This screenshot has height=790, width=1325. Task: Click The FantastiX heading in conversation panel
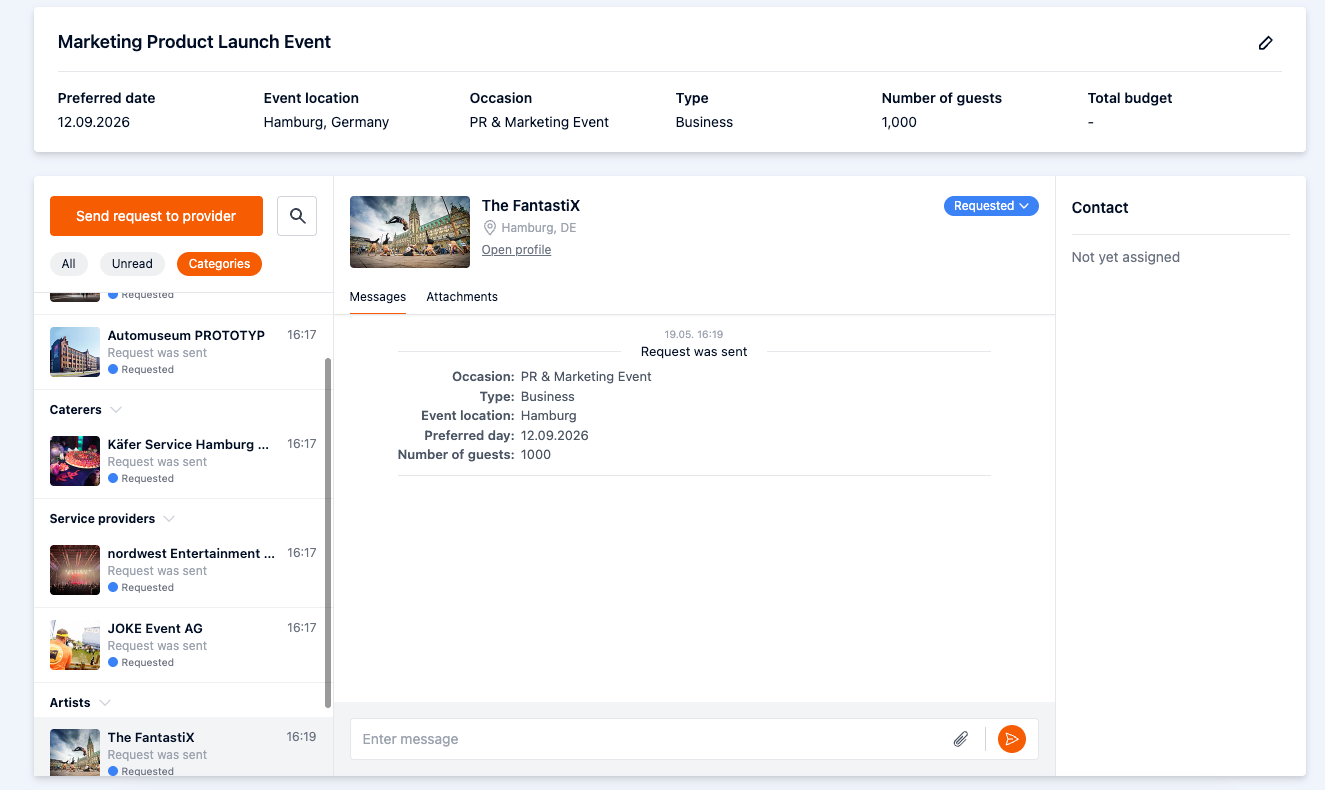(x=531, y=206)
